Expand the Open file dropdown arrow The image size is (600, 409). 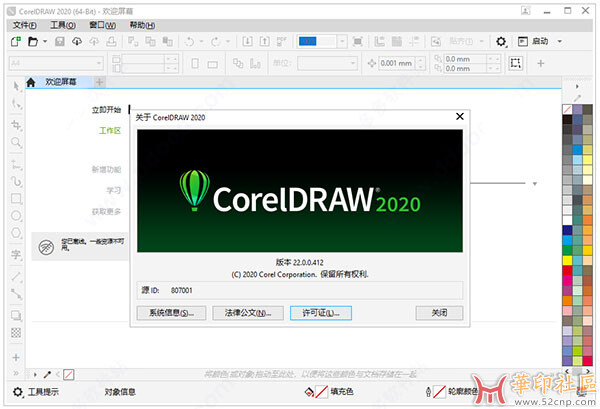(x=45, y=41)
